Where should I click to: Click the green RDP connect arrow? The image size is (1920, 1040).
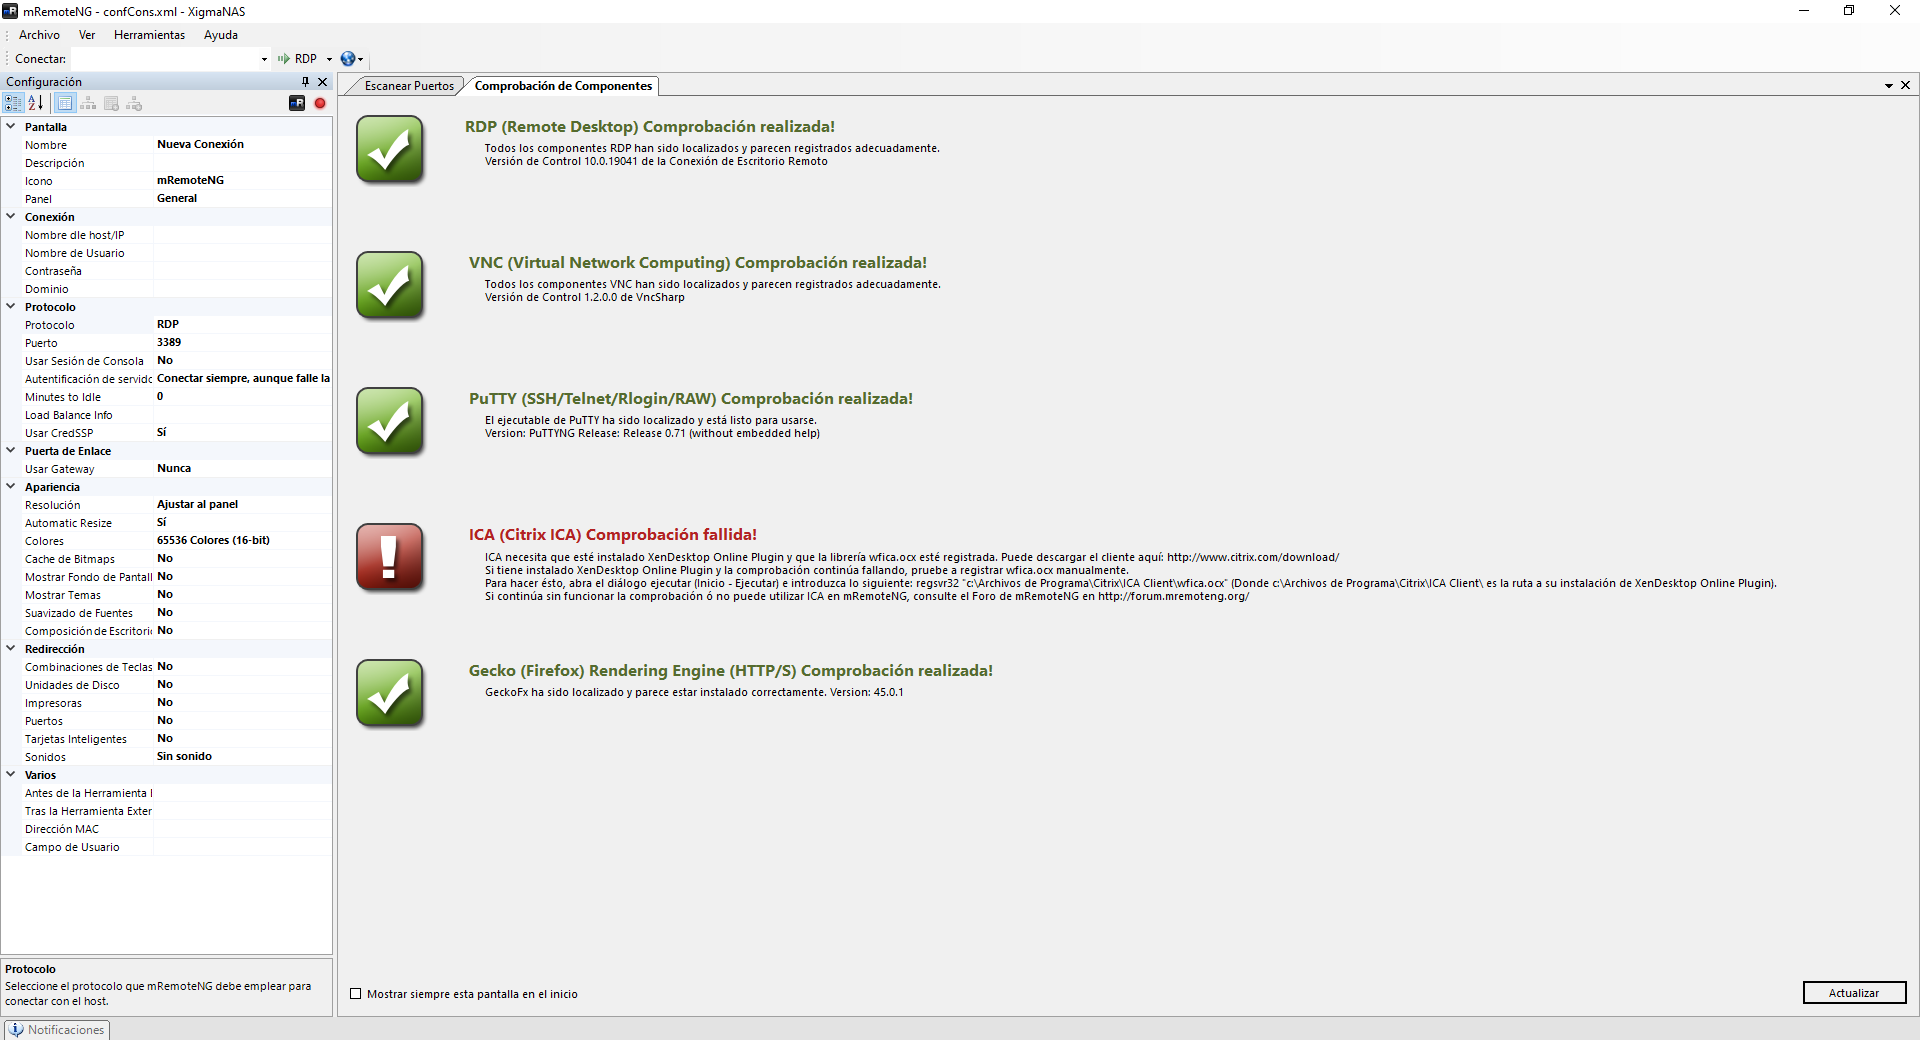tap(284, 59)
